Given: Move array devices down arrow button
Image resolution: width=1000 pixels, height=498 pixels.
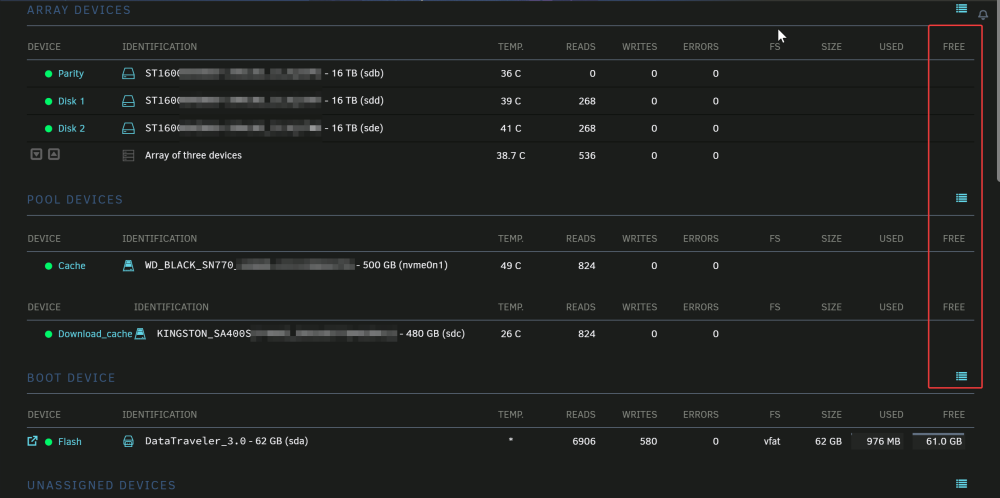Looking at the screenshot, I should pos(36,154).
